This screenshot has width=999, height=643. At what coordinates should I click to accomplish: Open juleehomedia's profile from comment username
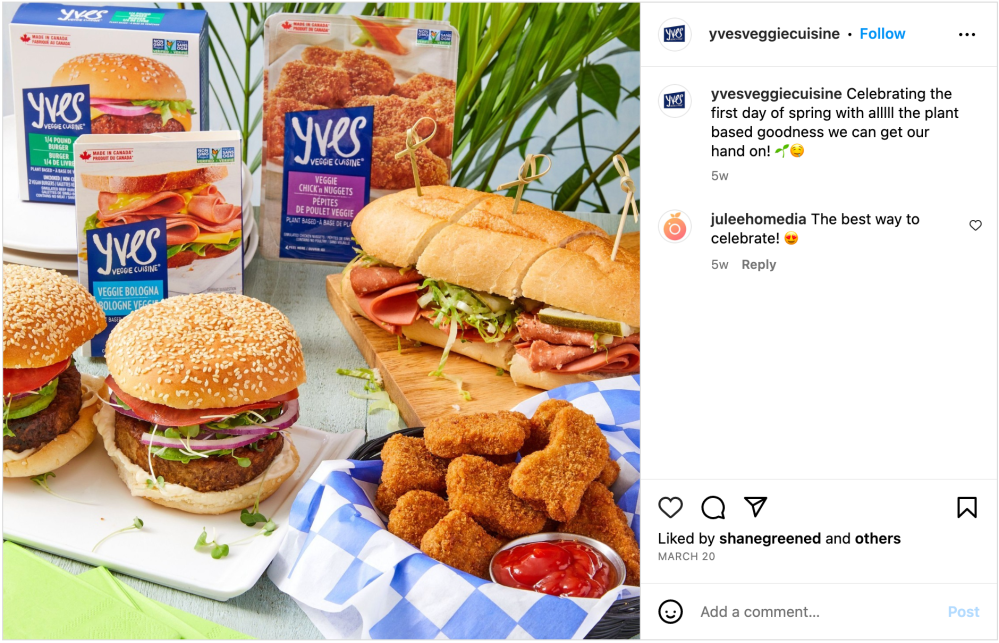pyautogui.click(x=758, y=219)
